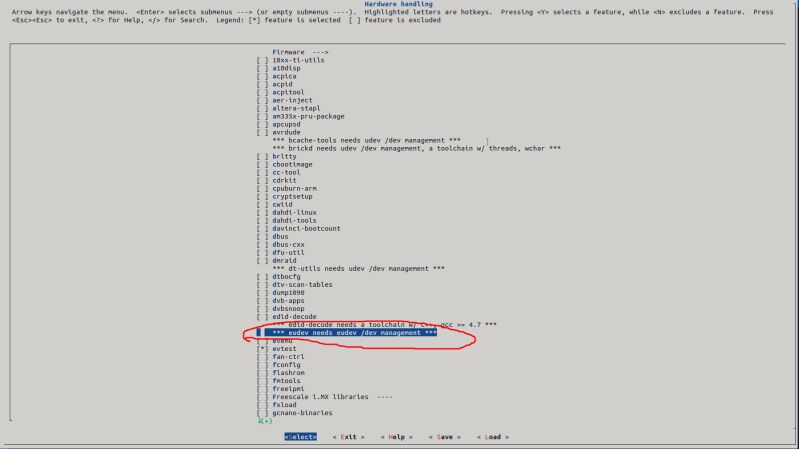The width and height of the screenshot is (799, 449).
Task: Select the dmraid entry
Action: (284, 260)
